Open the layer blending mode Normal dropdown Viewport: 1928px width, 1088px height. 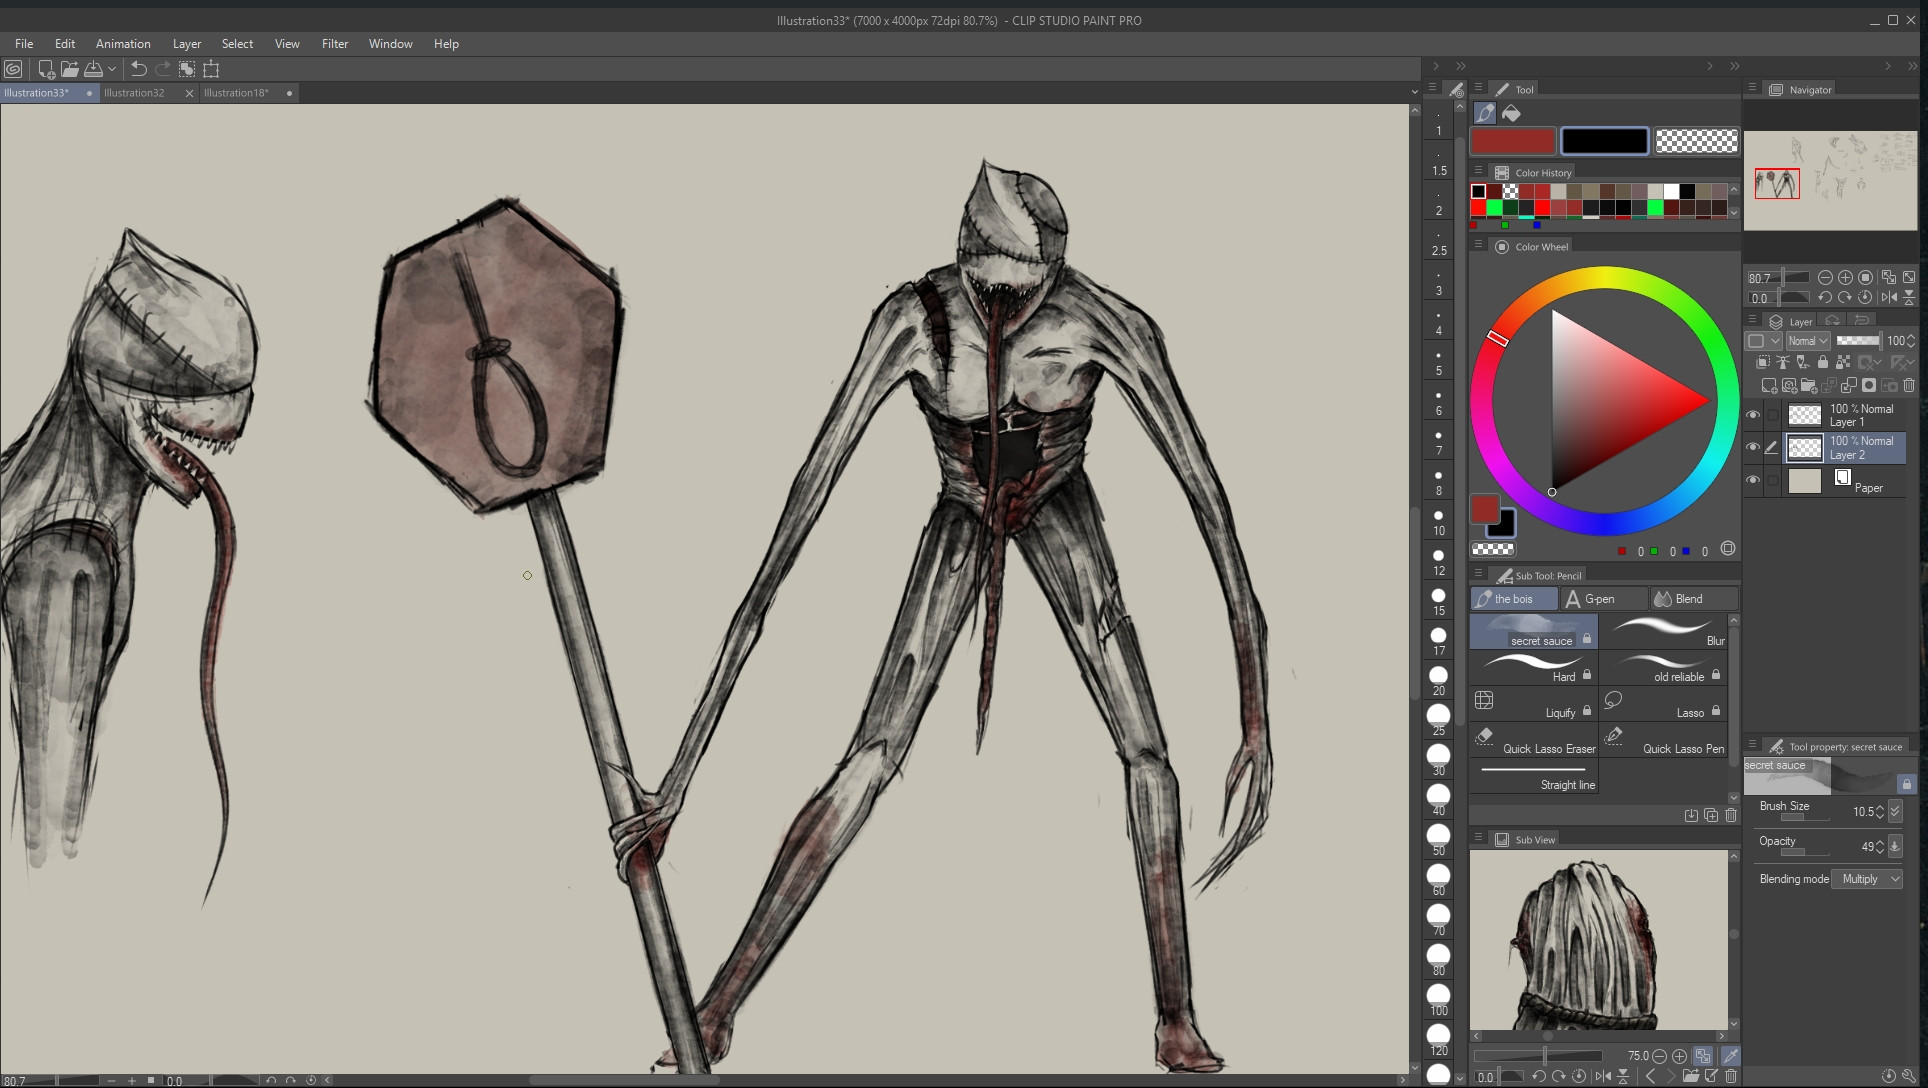tap(1808, 341)
